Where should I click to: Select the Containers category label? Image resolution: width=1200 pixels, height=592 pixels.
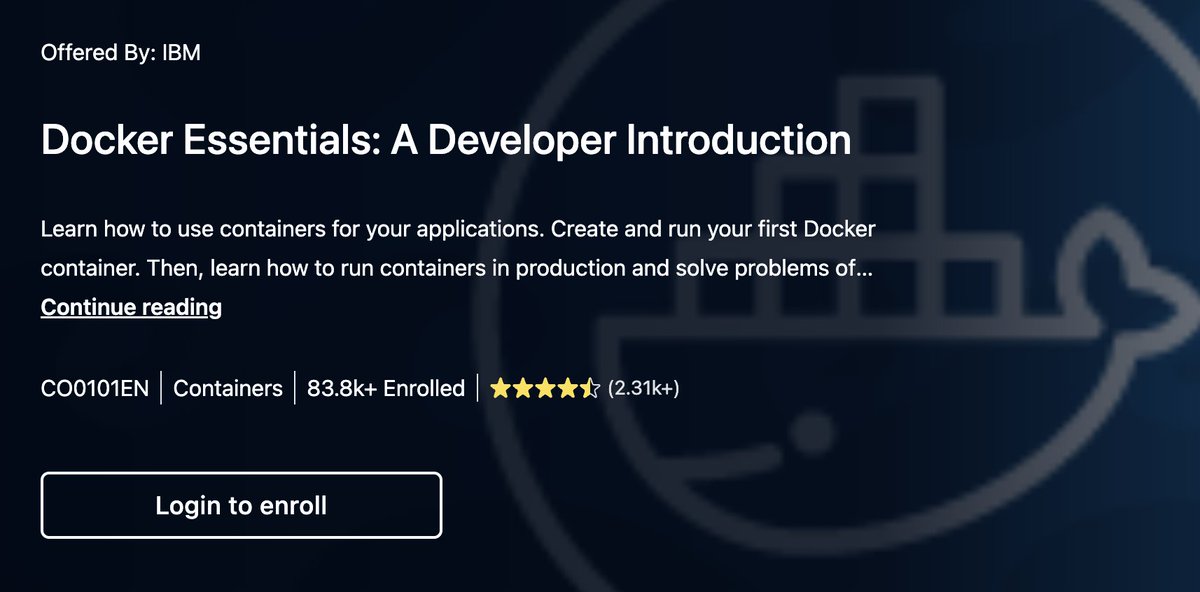pos(227,387)
